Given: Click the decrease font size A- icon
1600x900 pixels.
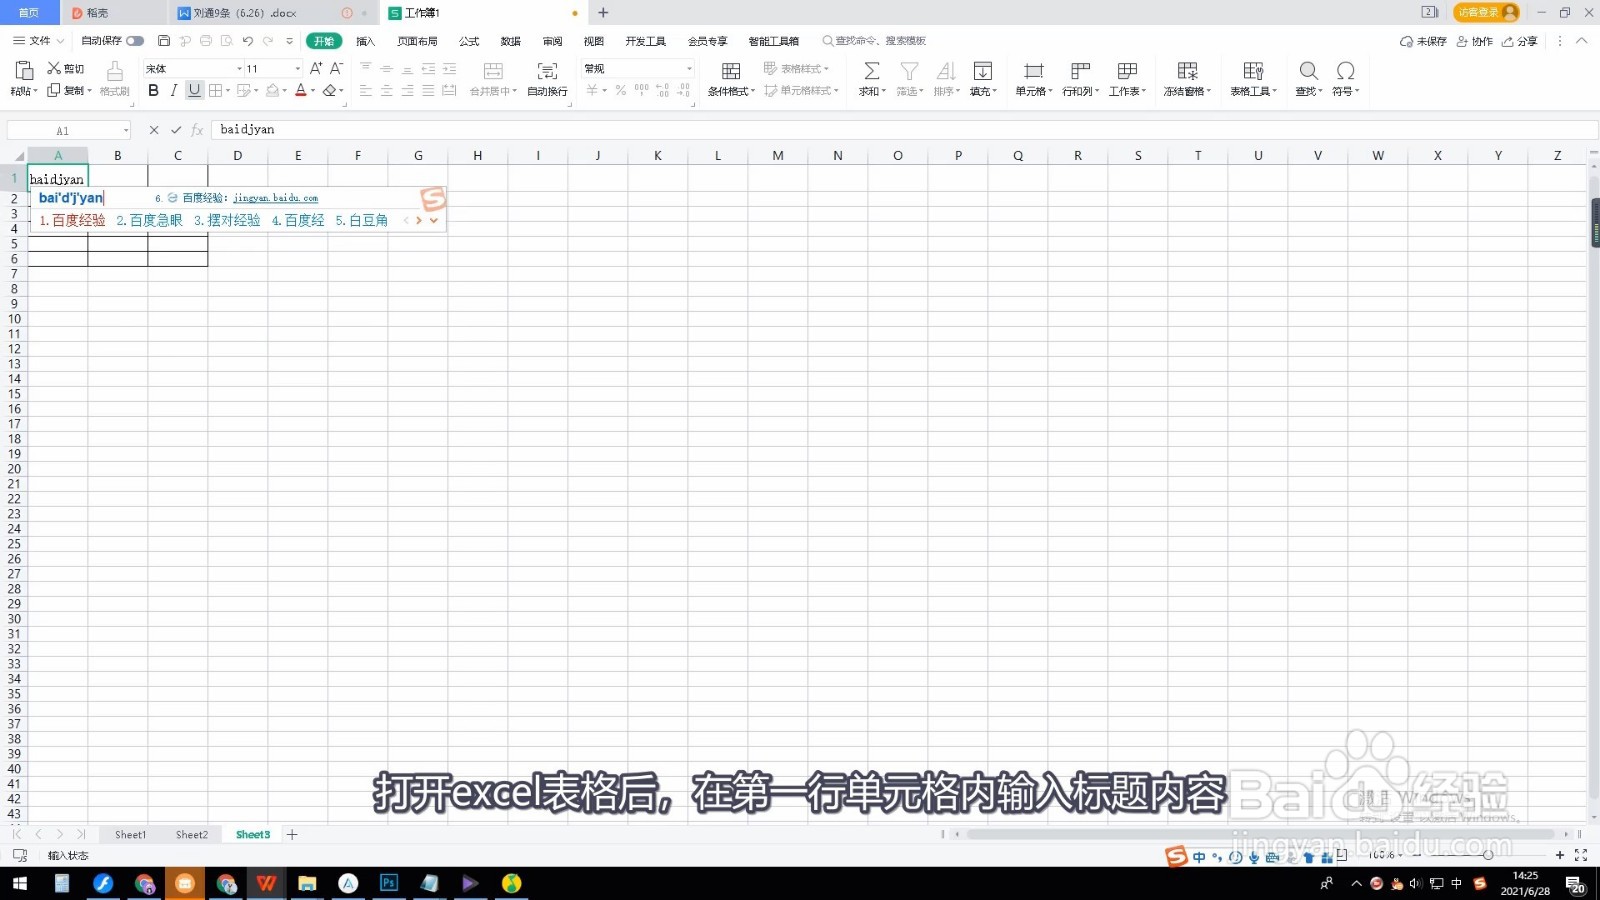Looking at the screenshot, I should 336,68.
